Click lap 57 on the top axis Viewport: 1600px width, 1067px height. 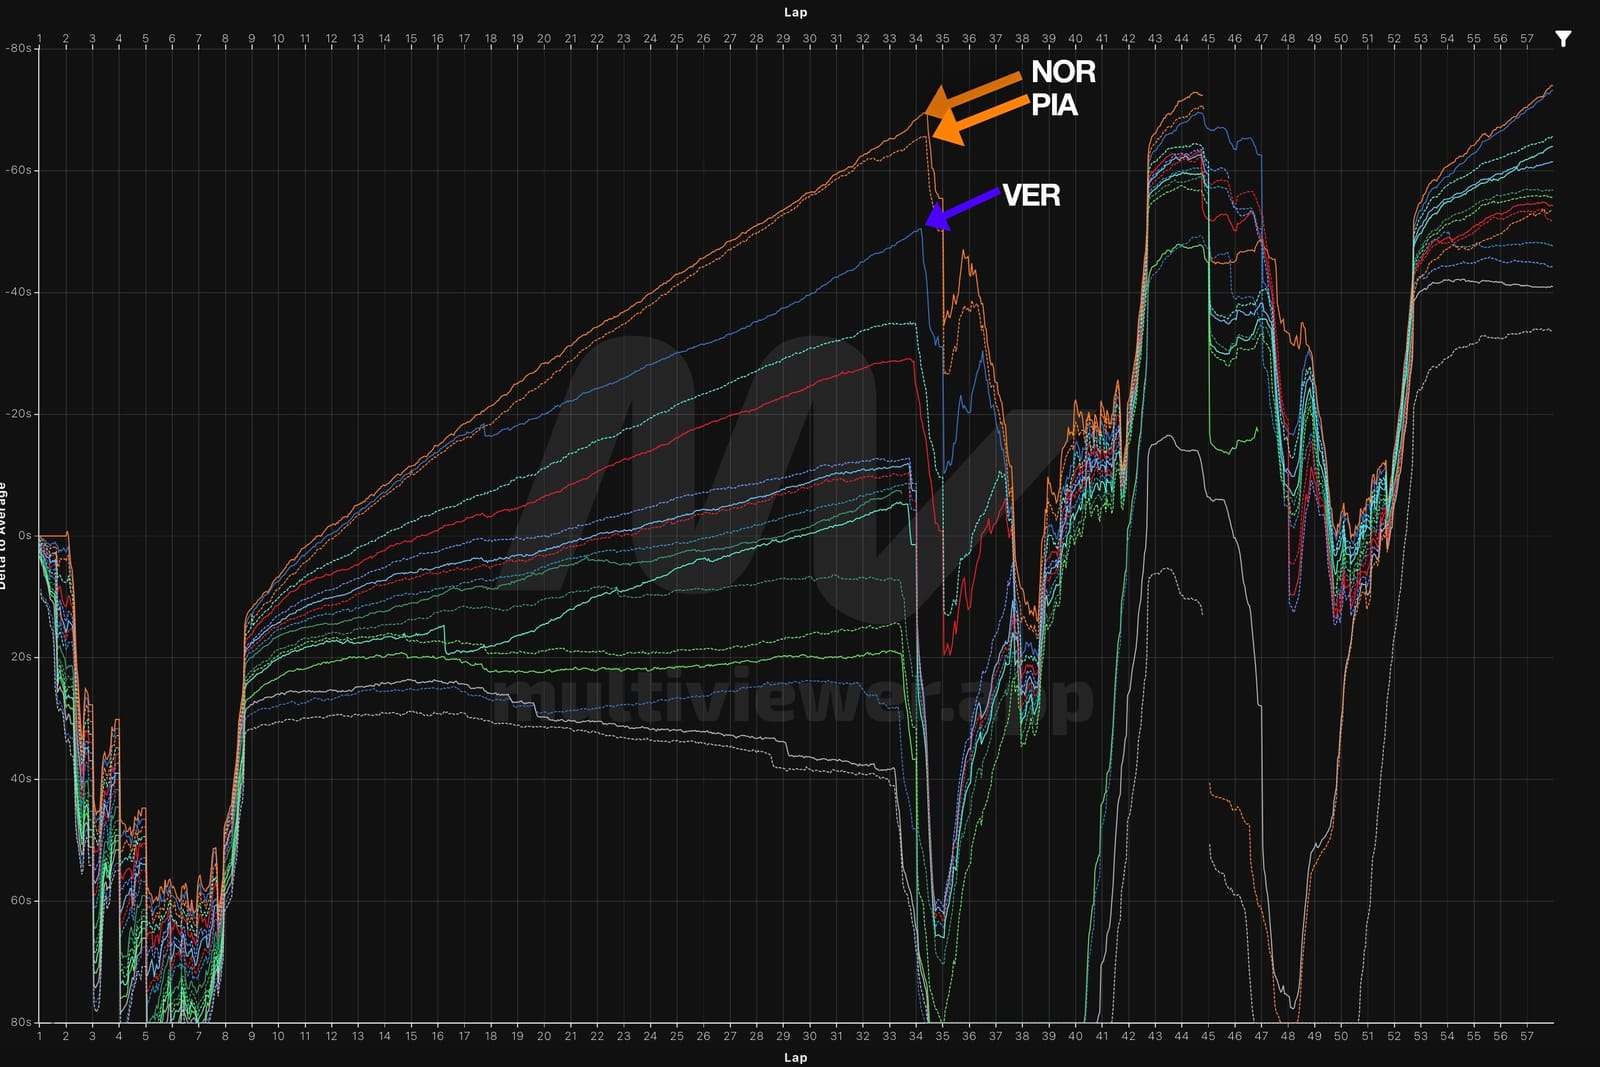pyautogui.click(x=1527, y=39)
